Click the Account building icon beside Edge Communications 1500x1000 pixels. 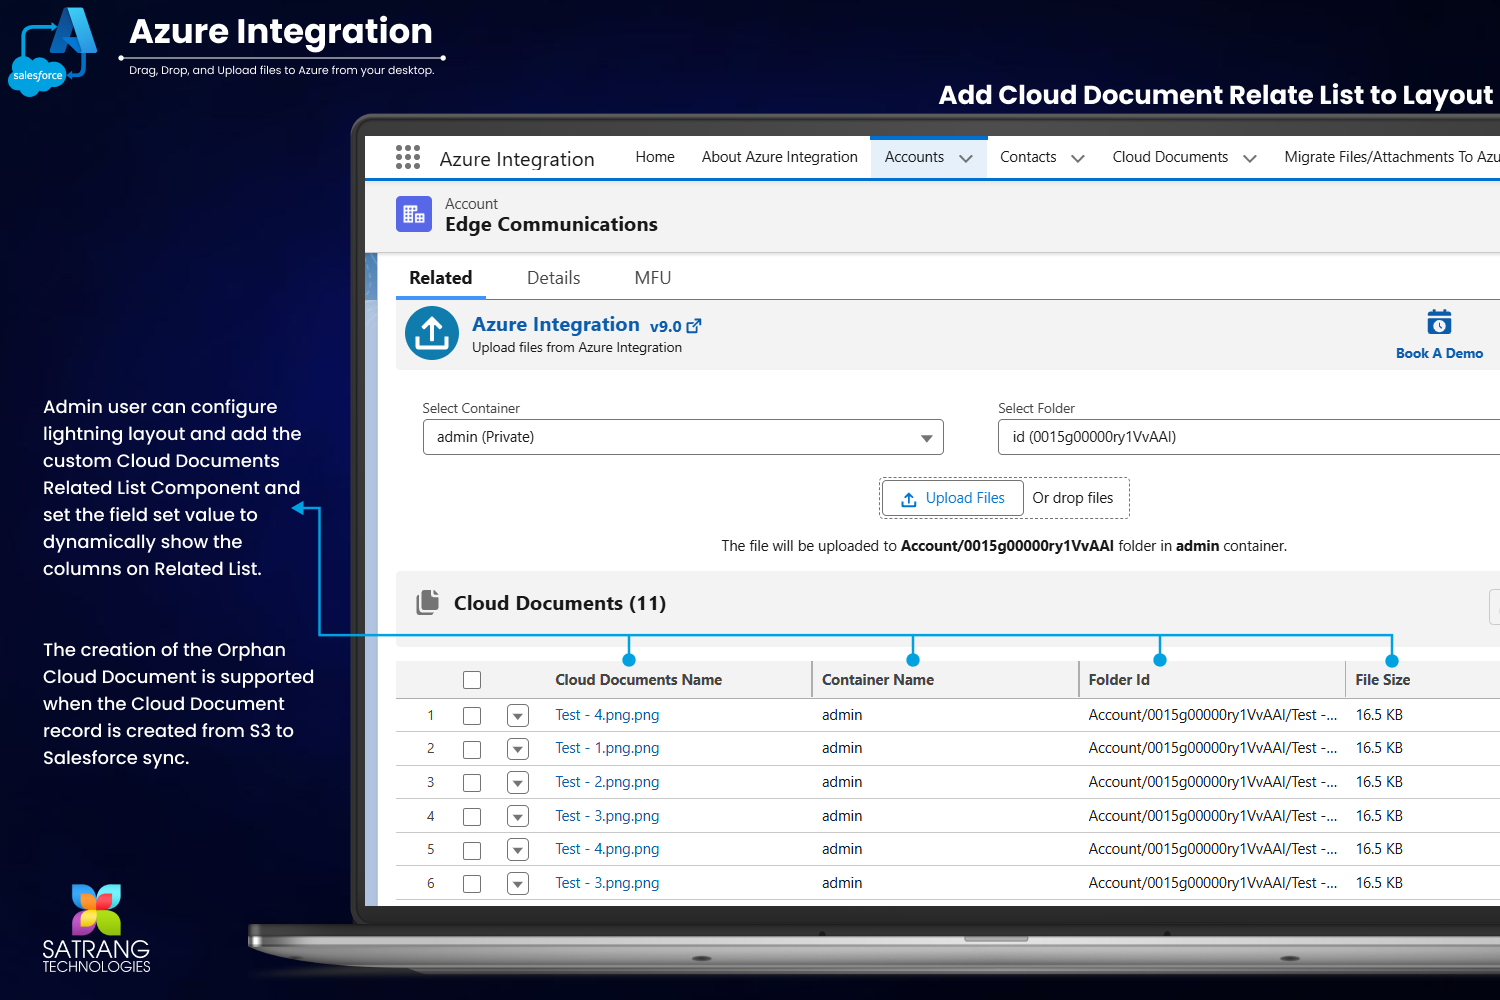point(413,214)
